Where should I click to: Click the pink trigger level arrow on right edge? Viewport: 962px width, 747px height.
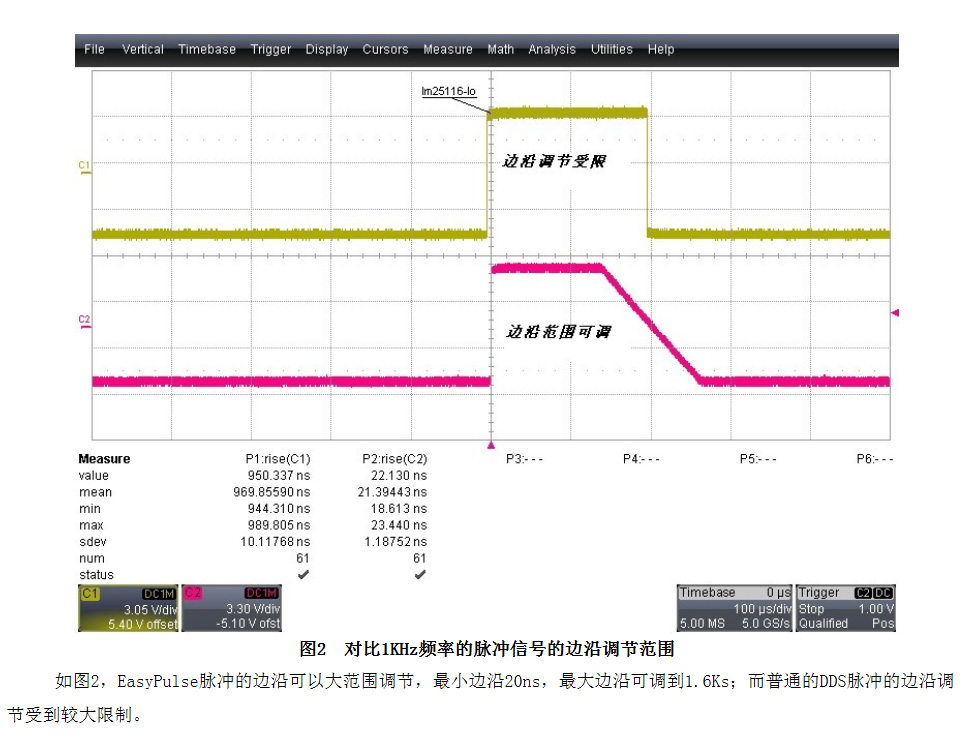point(895,313)
